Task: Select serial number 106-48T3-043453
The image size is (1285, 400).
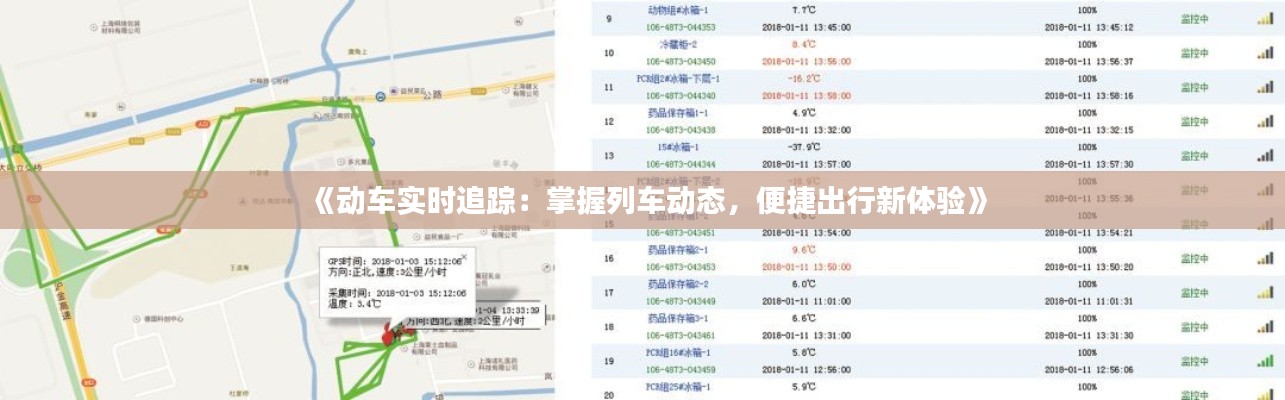Action: click(x=680, y=266)
